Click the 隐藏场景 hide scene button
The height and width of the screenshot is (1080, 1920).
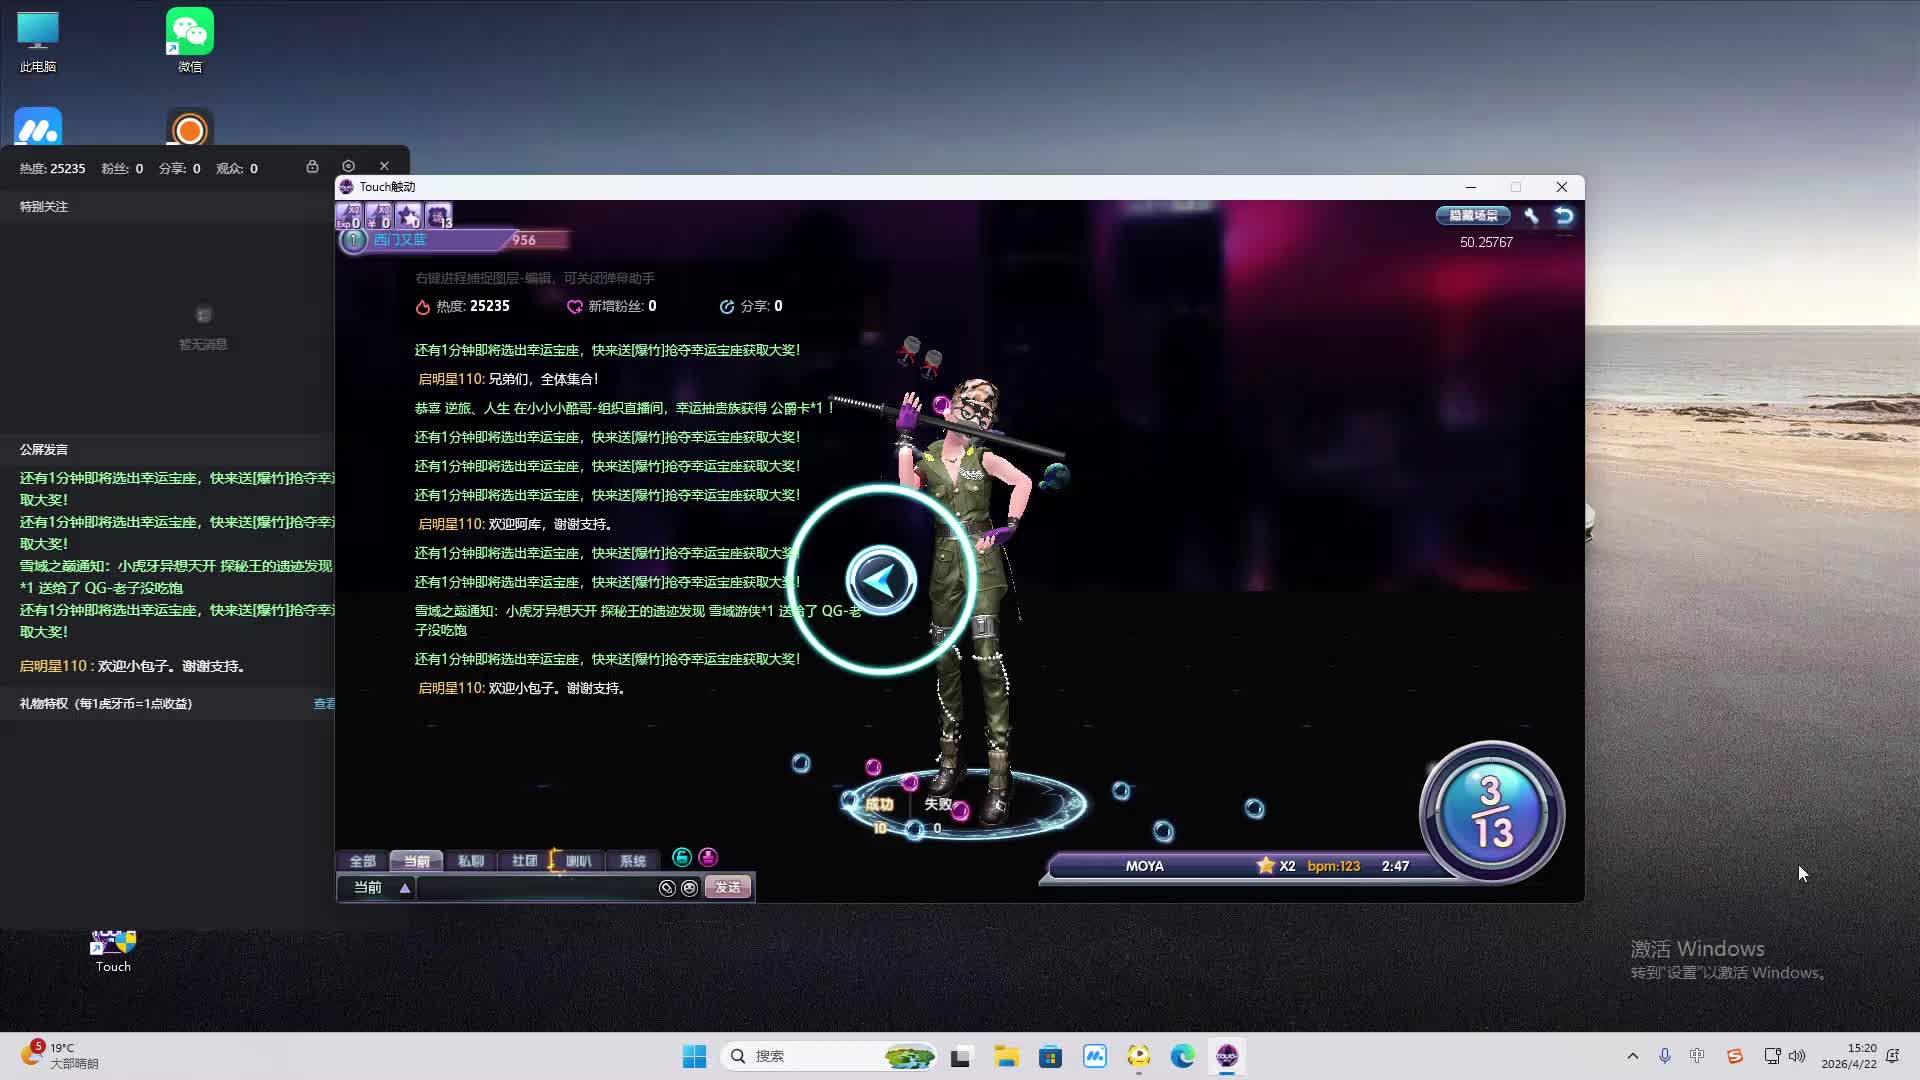point(1473,216)
